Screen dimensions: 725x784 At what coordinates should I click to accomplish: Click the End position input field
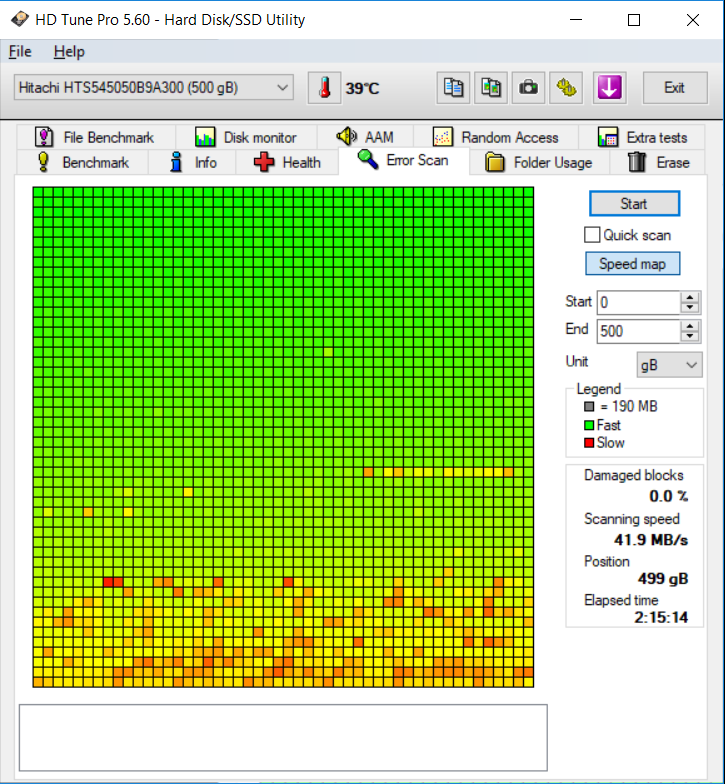(x=638, y=331)
